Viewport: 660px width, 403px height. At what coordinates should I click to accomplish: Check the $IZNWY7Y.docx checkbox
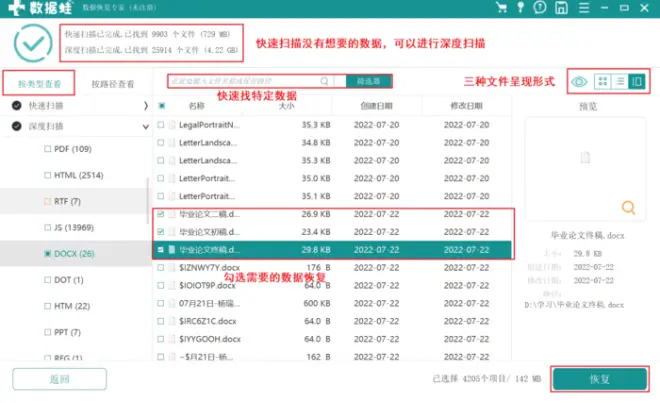click(x=160, y=267)
